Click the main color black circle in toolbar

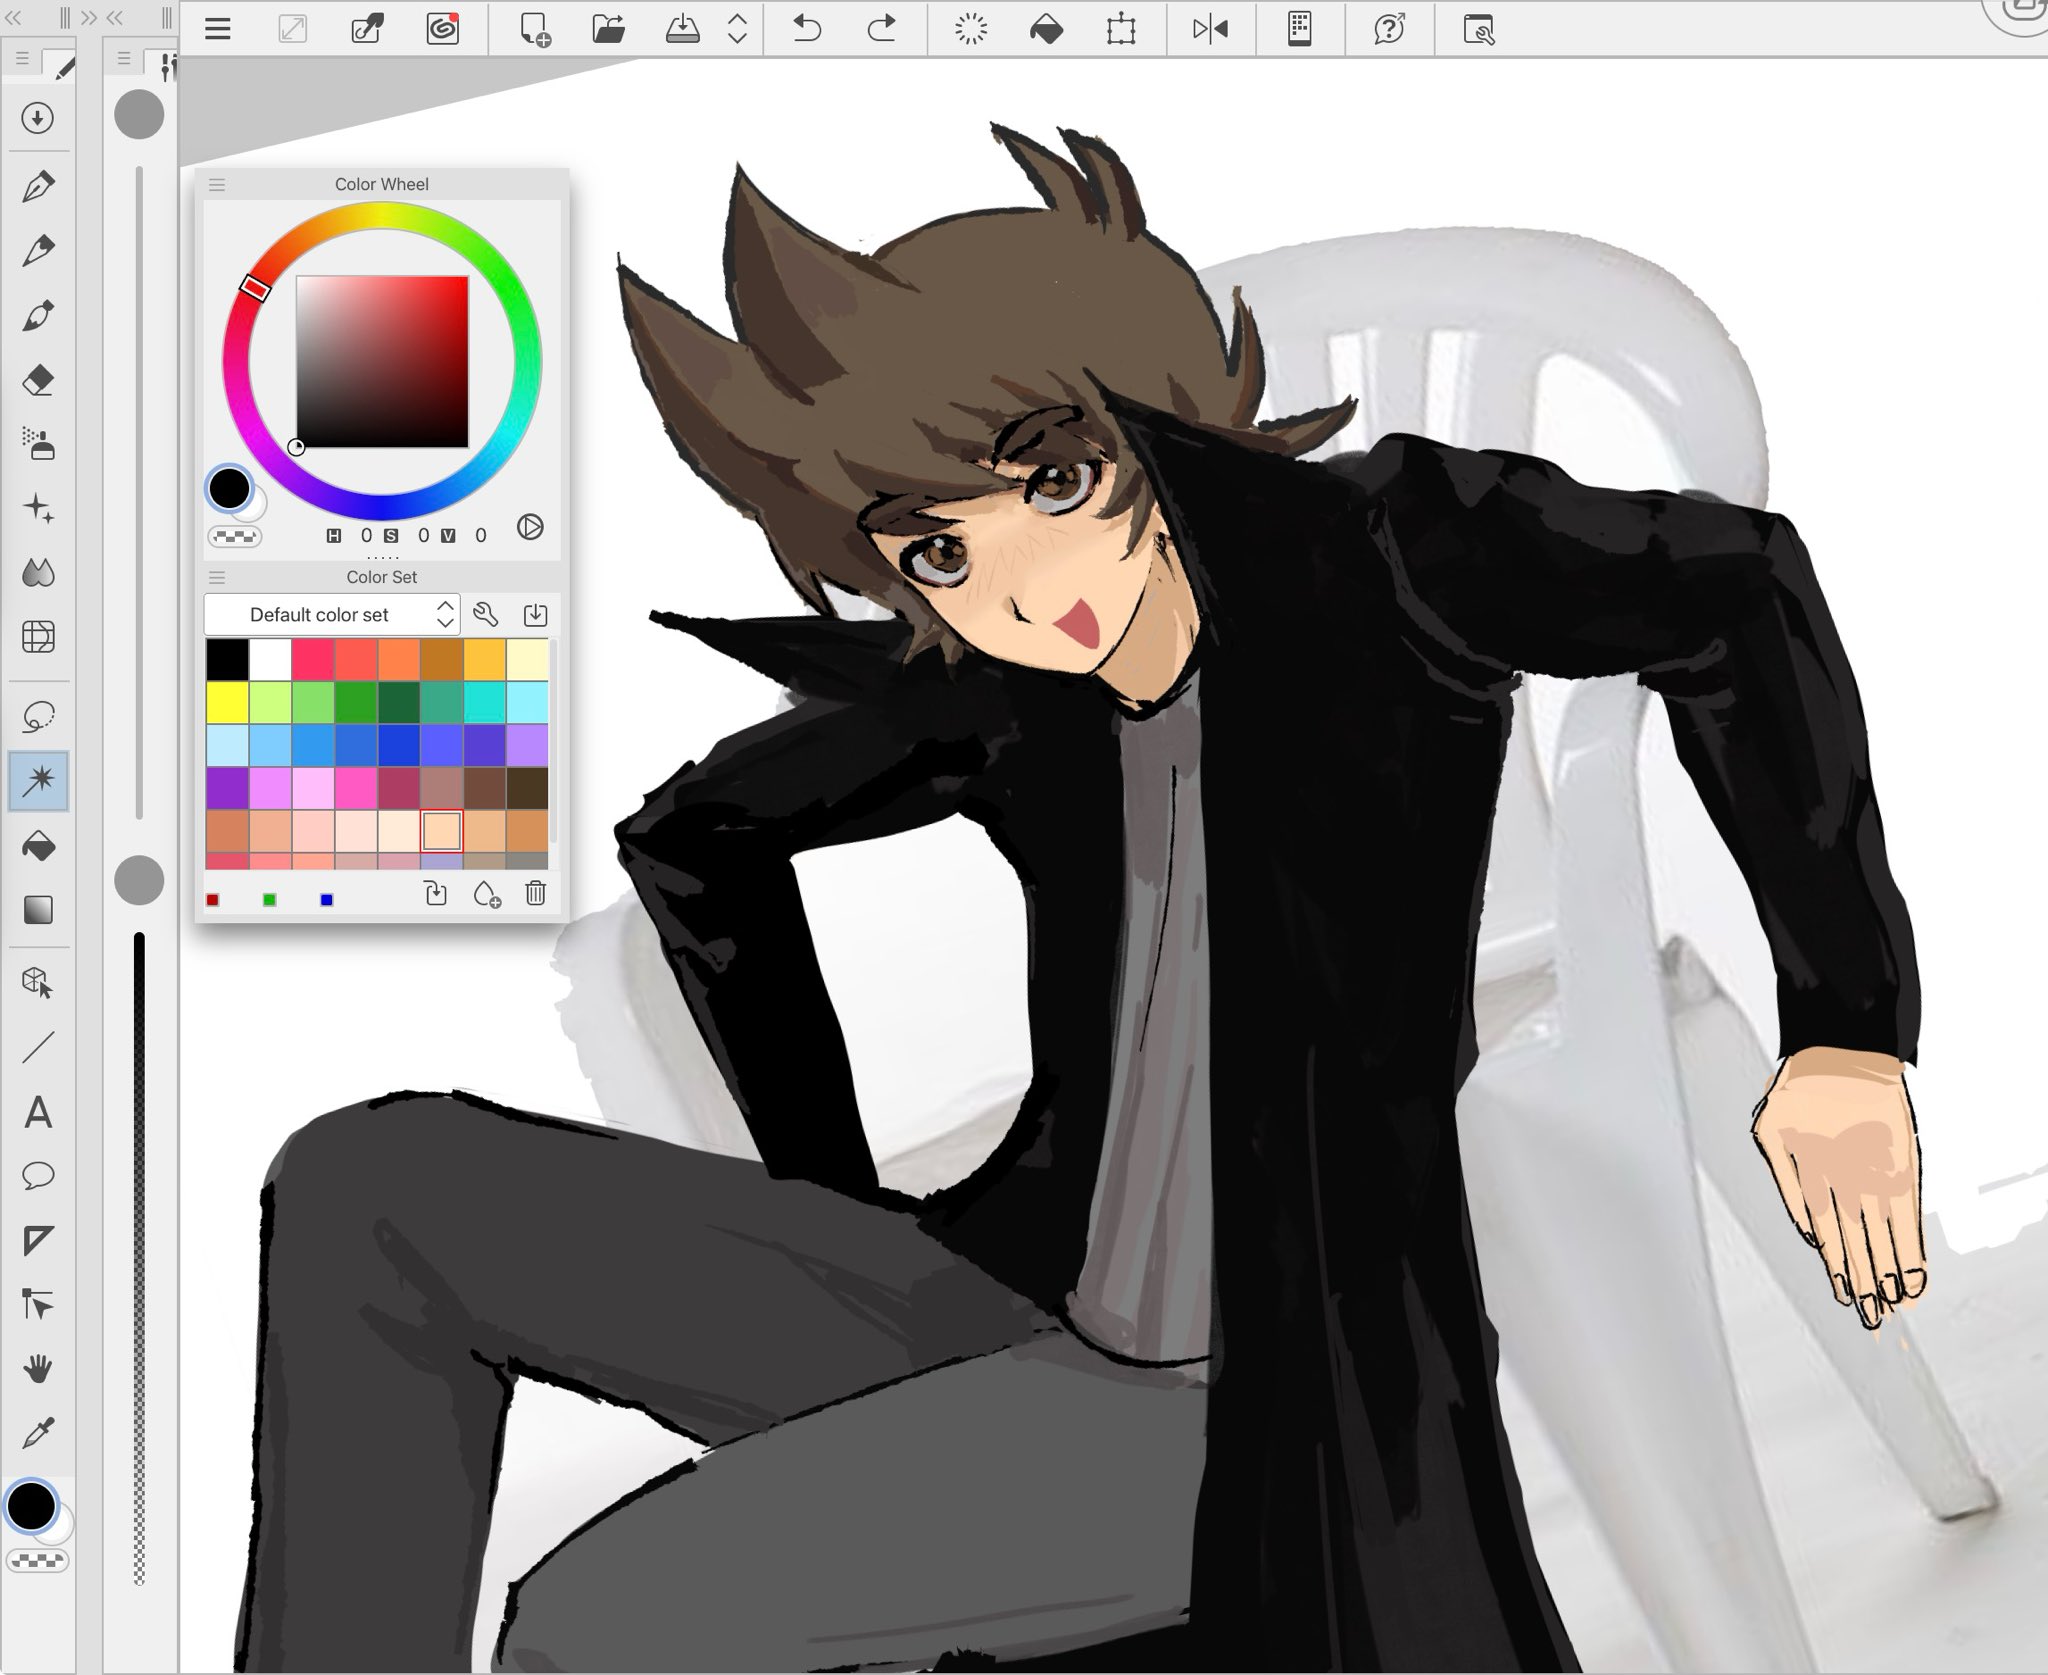pos(31,1506)
